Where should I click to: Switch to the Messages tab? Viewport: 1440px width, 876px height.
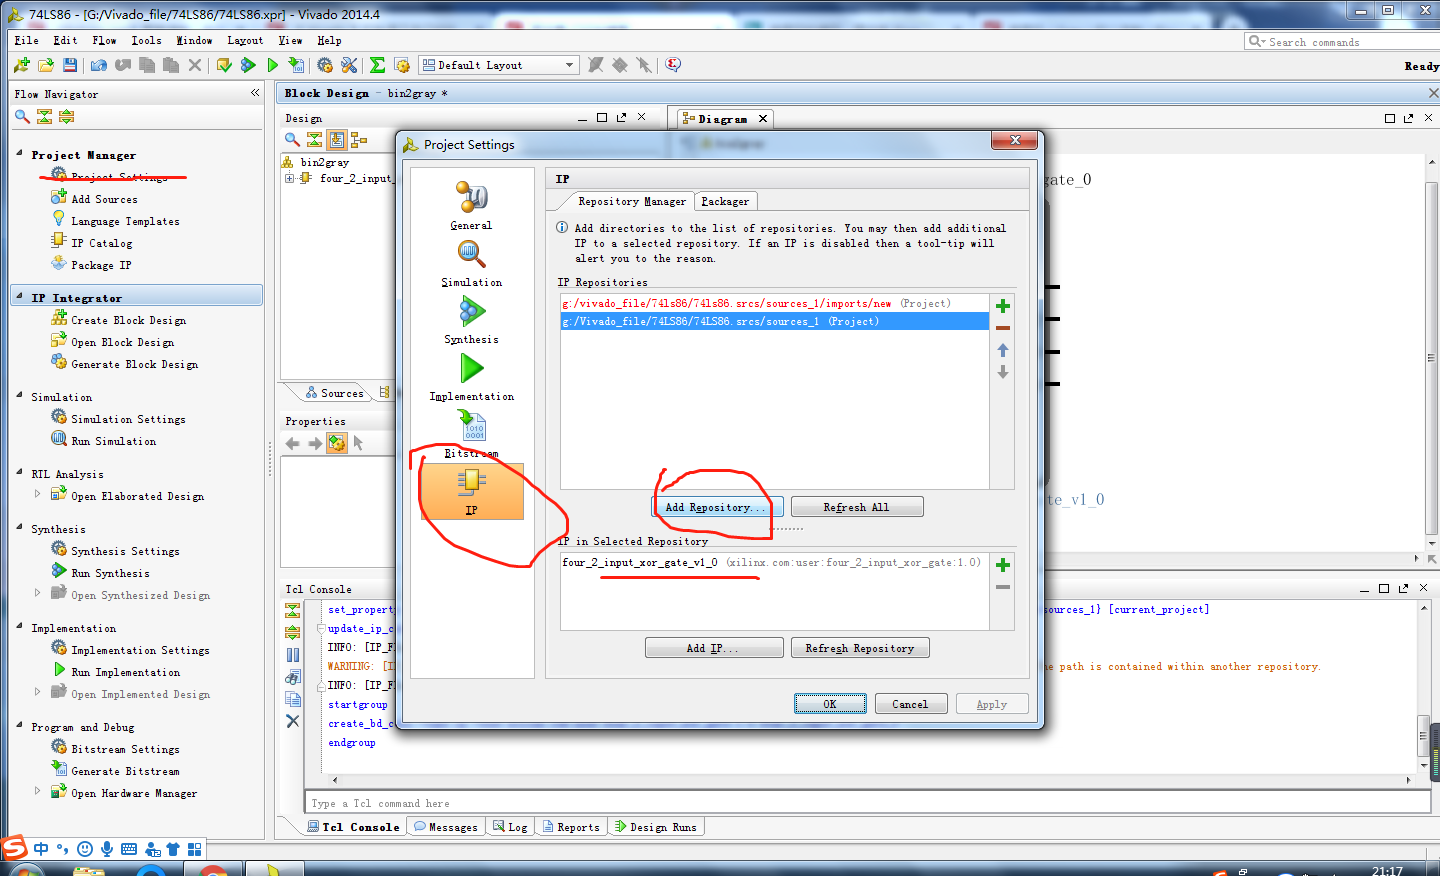coord(446,827)
